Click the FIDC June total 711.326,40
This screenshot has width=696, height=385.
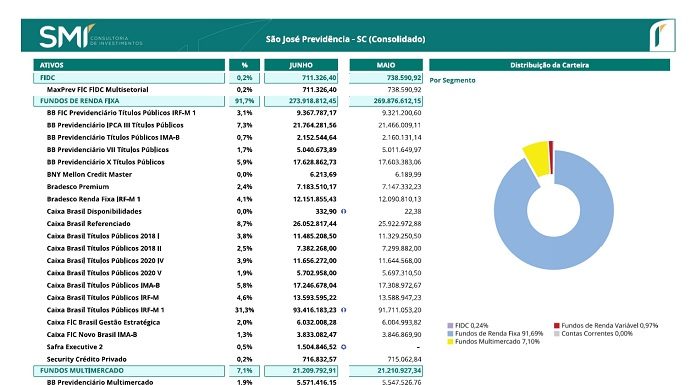[x=319, y=78]
